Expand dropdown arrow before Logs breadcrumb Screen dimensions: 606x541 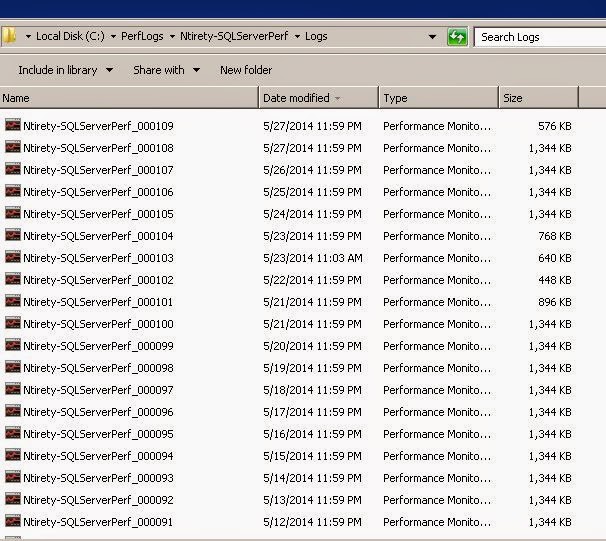pos(297,37)
